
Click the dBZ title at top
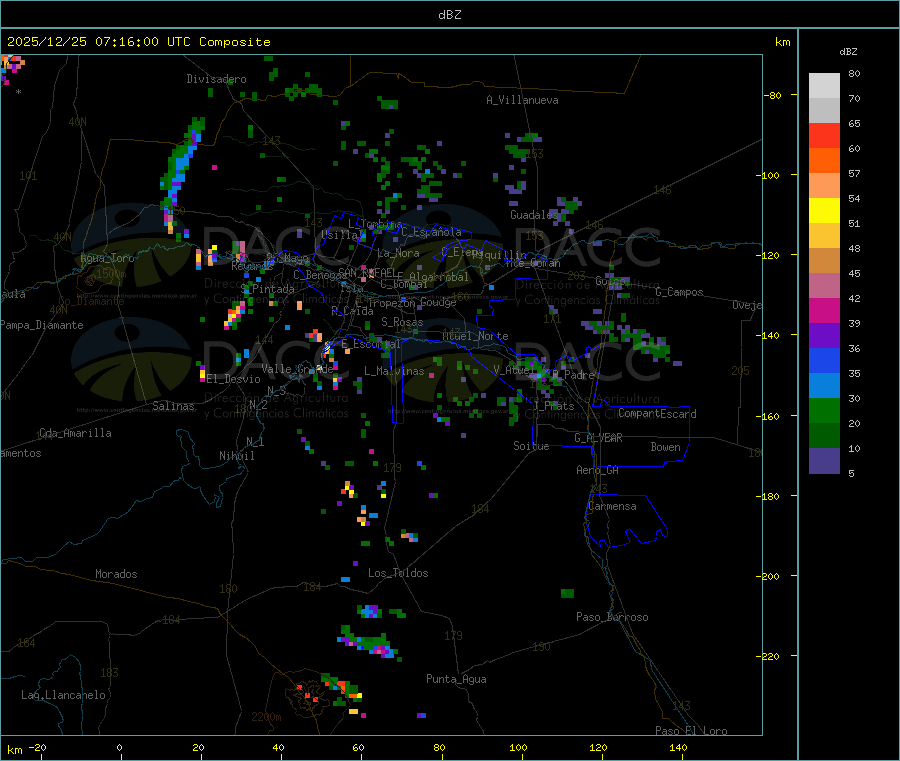point(449,15)
